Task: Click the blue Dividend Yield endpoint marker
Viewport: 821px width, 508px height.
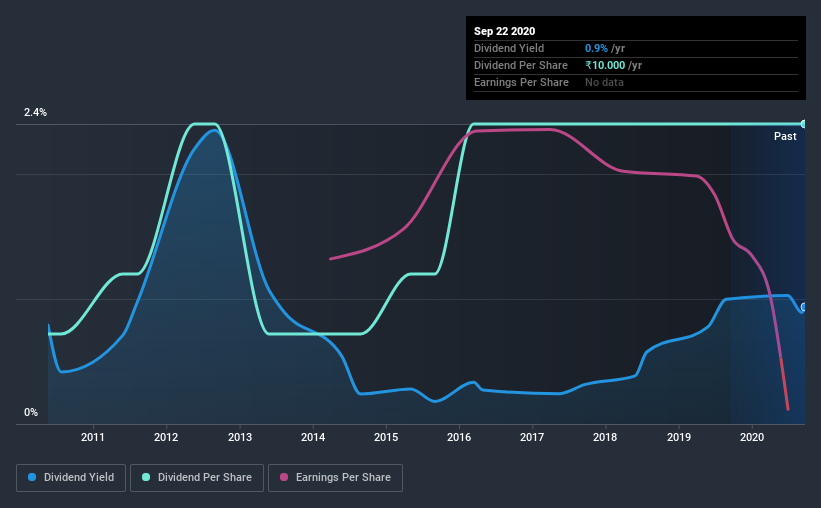Action: coord(803,307)
